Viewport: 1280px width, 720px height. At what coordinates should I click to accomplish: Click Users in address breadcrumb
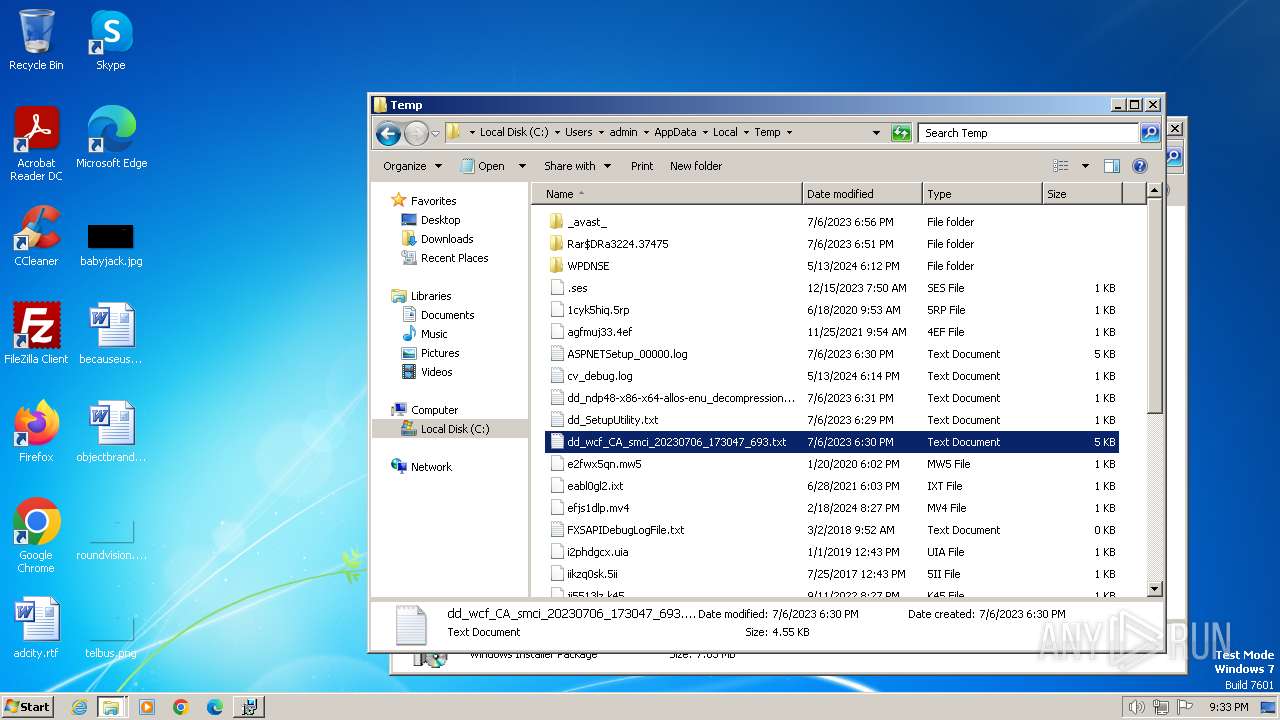click(578, 132)
